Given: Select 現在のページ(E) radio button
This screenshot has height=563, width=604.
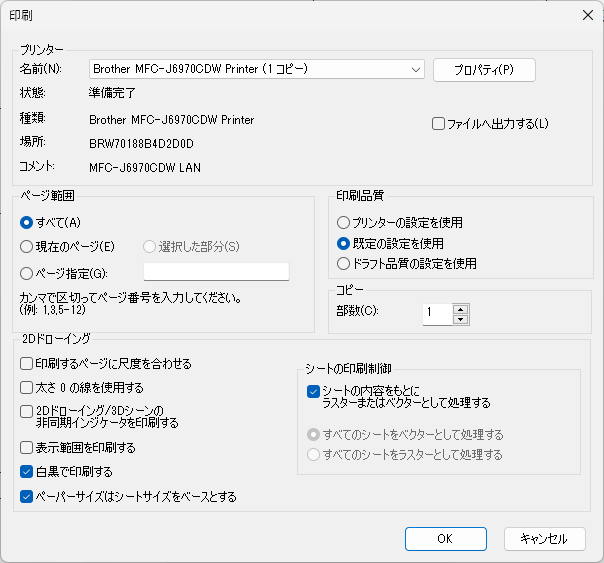Looking at the screenshot, I should coord(27,246).
